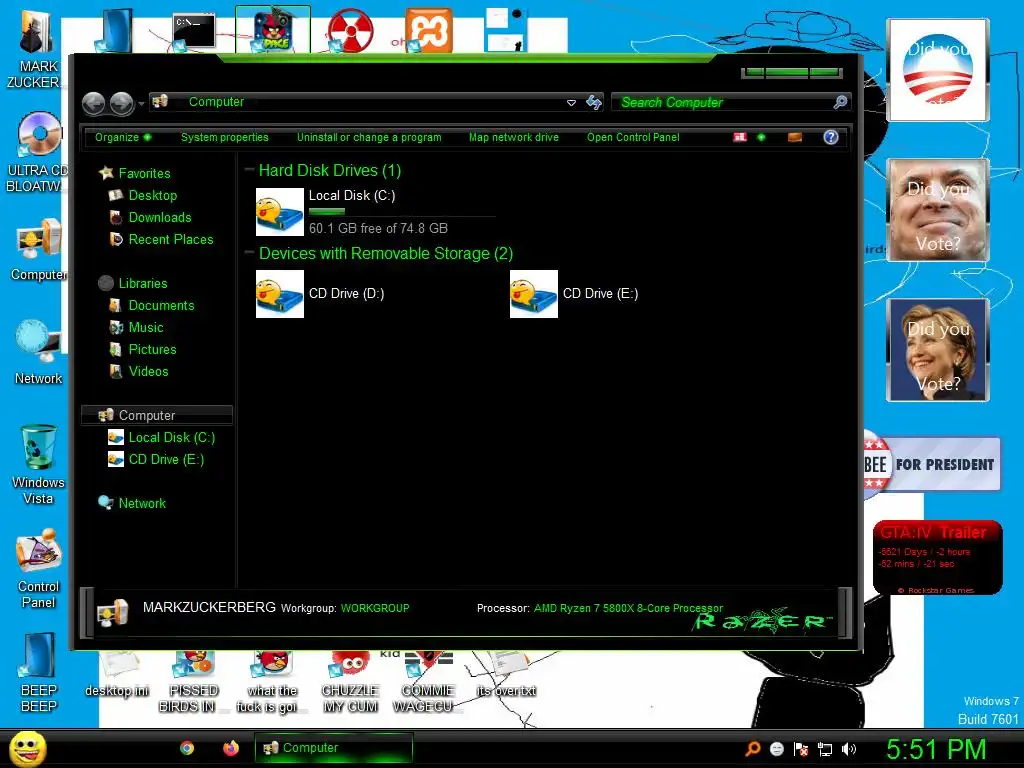Click Open Control Panel
This screenshot has height=768, width=1024.
pyautogui.click(x=633, y=137)
